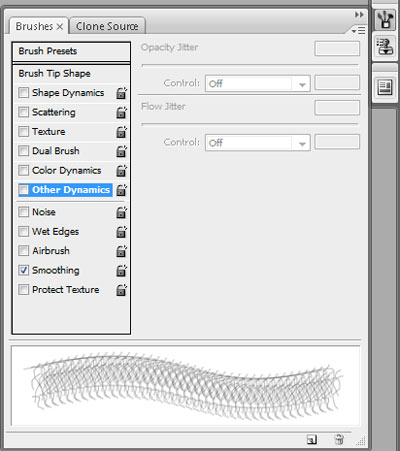This screenshot has width=400, height=451.
Task: Open Flow Jitter Control dropdown
Action: (x=258, y=143)
